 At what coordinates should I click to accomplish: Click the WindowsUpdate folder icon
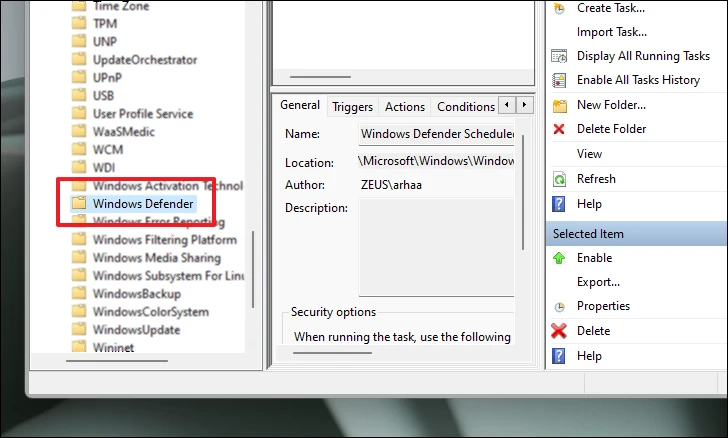pyautogui.click(x=79, y=329)
